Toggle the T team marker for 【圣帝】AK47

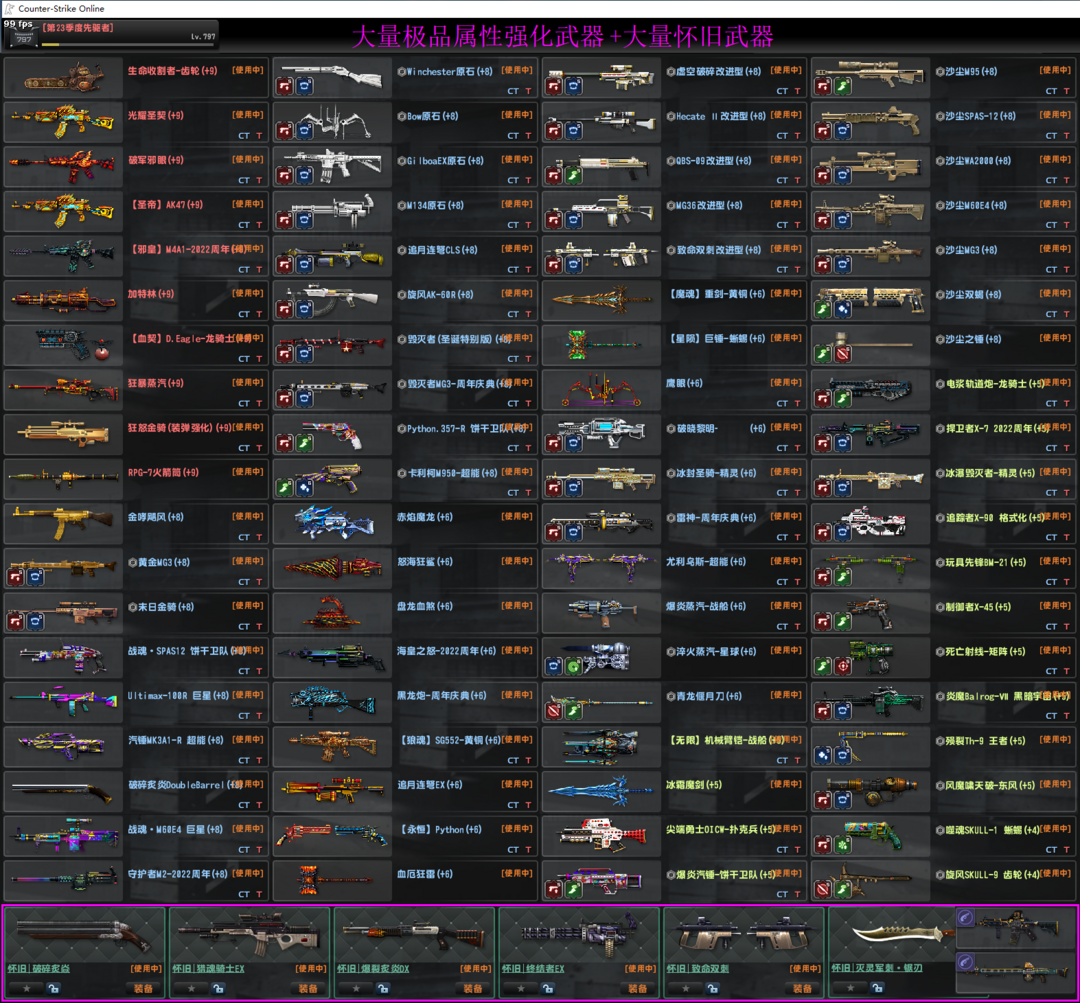tap(259, 225)
